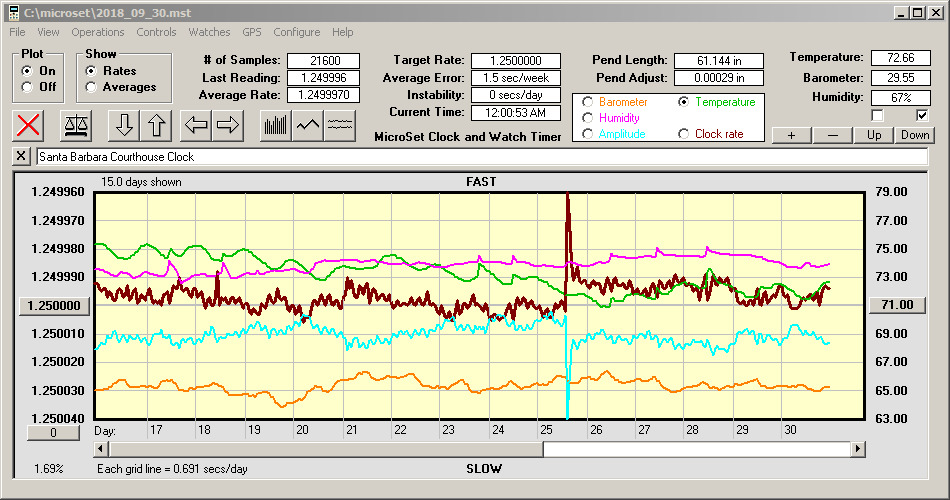Click the Barometer value field
This screenshot has height=500, width=950.
pyautogui.click(x=900, y=78)
